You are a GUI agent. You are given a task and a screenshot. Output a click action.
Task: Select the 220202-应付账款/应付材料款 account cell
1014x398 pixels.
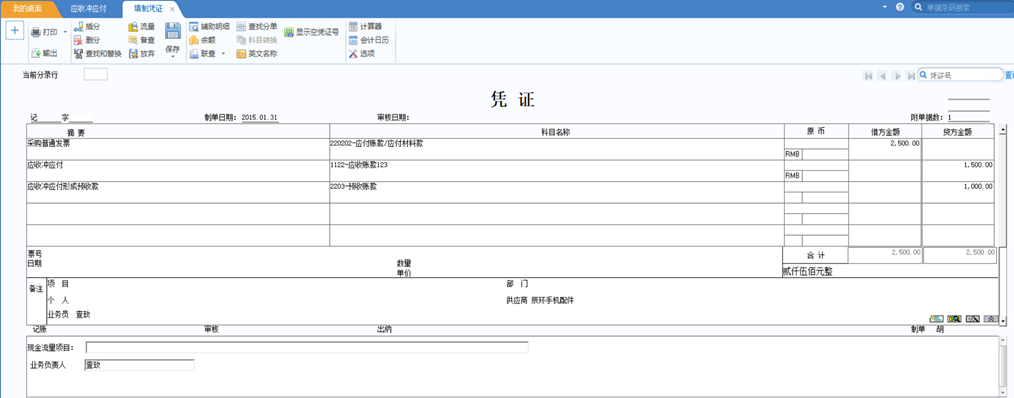coord(557,149)
